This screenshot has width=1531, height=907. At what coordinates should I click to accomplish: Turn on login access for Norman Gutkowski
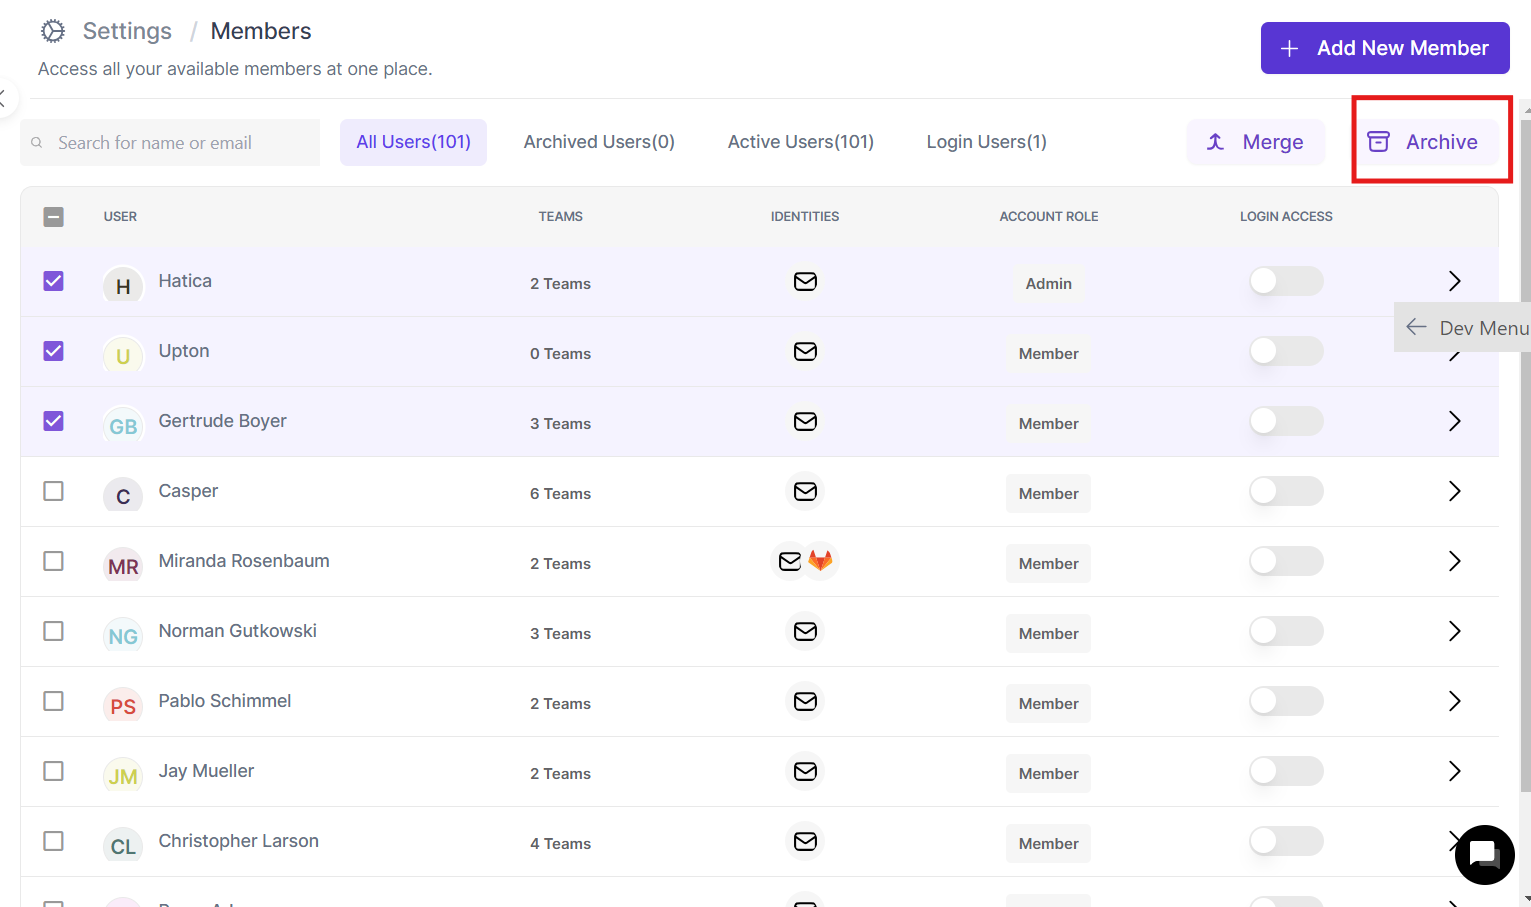[x=1285, y=631]
